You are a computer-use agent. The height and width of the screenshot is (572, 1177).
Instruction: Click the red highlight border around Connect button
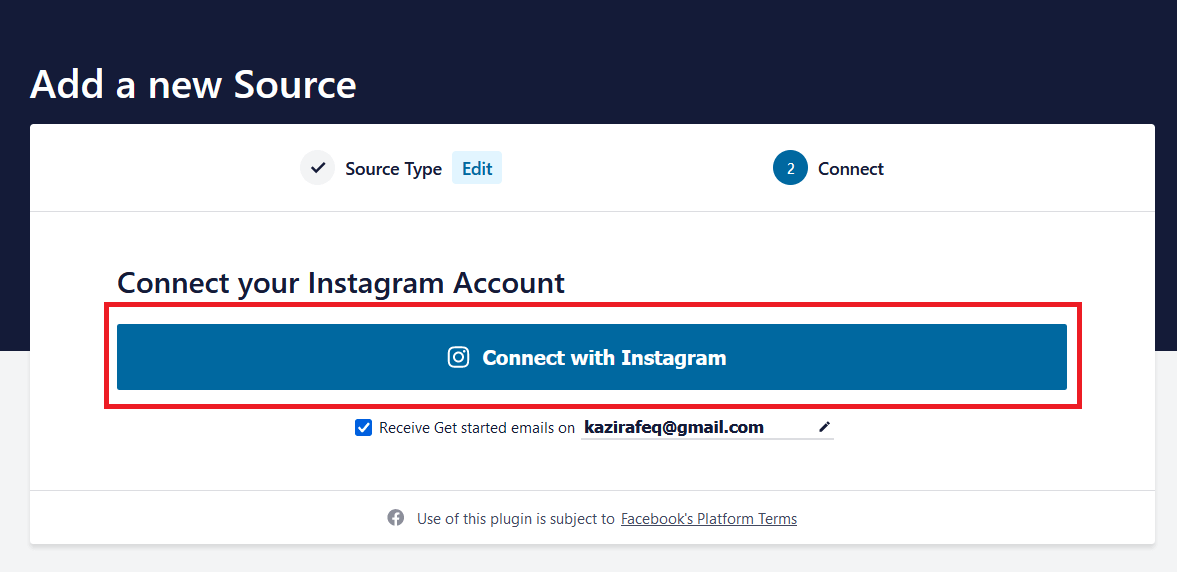(593, 306)
